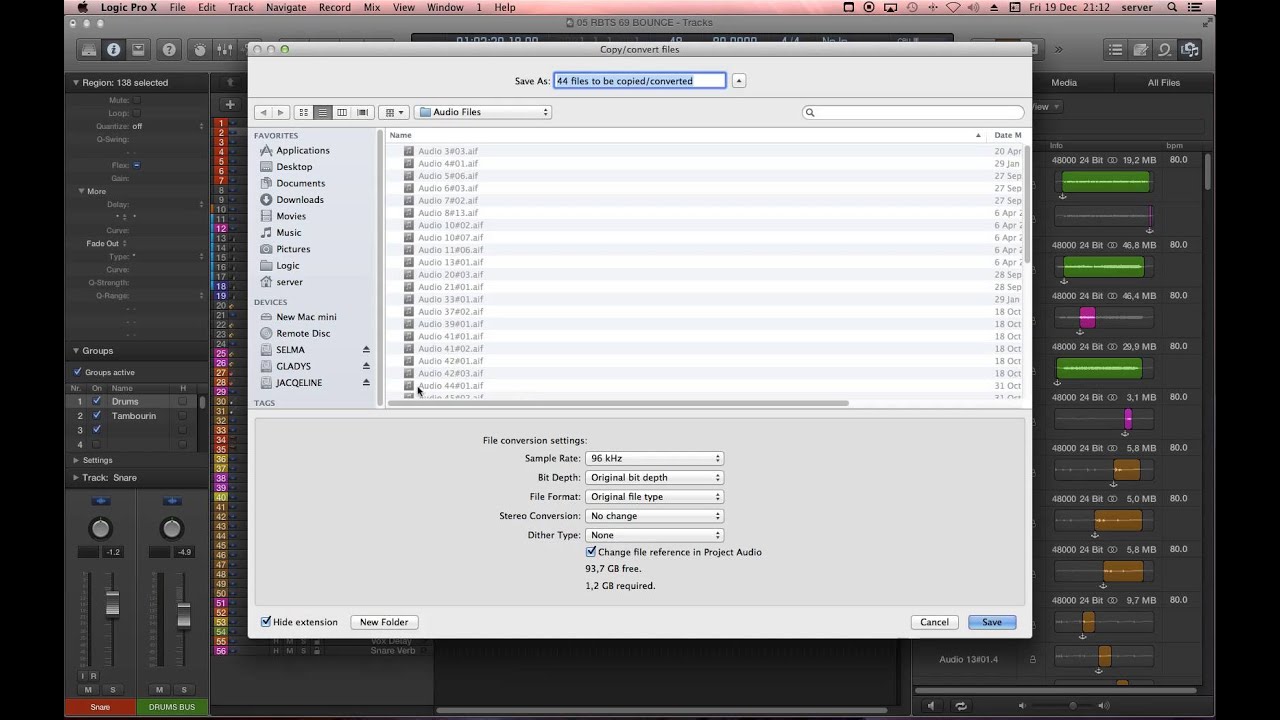Click the Save As filename field
This screenshot has height=720, width=1280.
[640, 81]
